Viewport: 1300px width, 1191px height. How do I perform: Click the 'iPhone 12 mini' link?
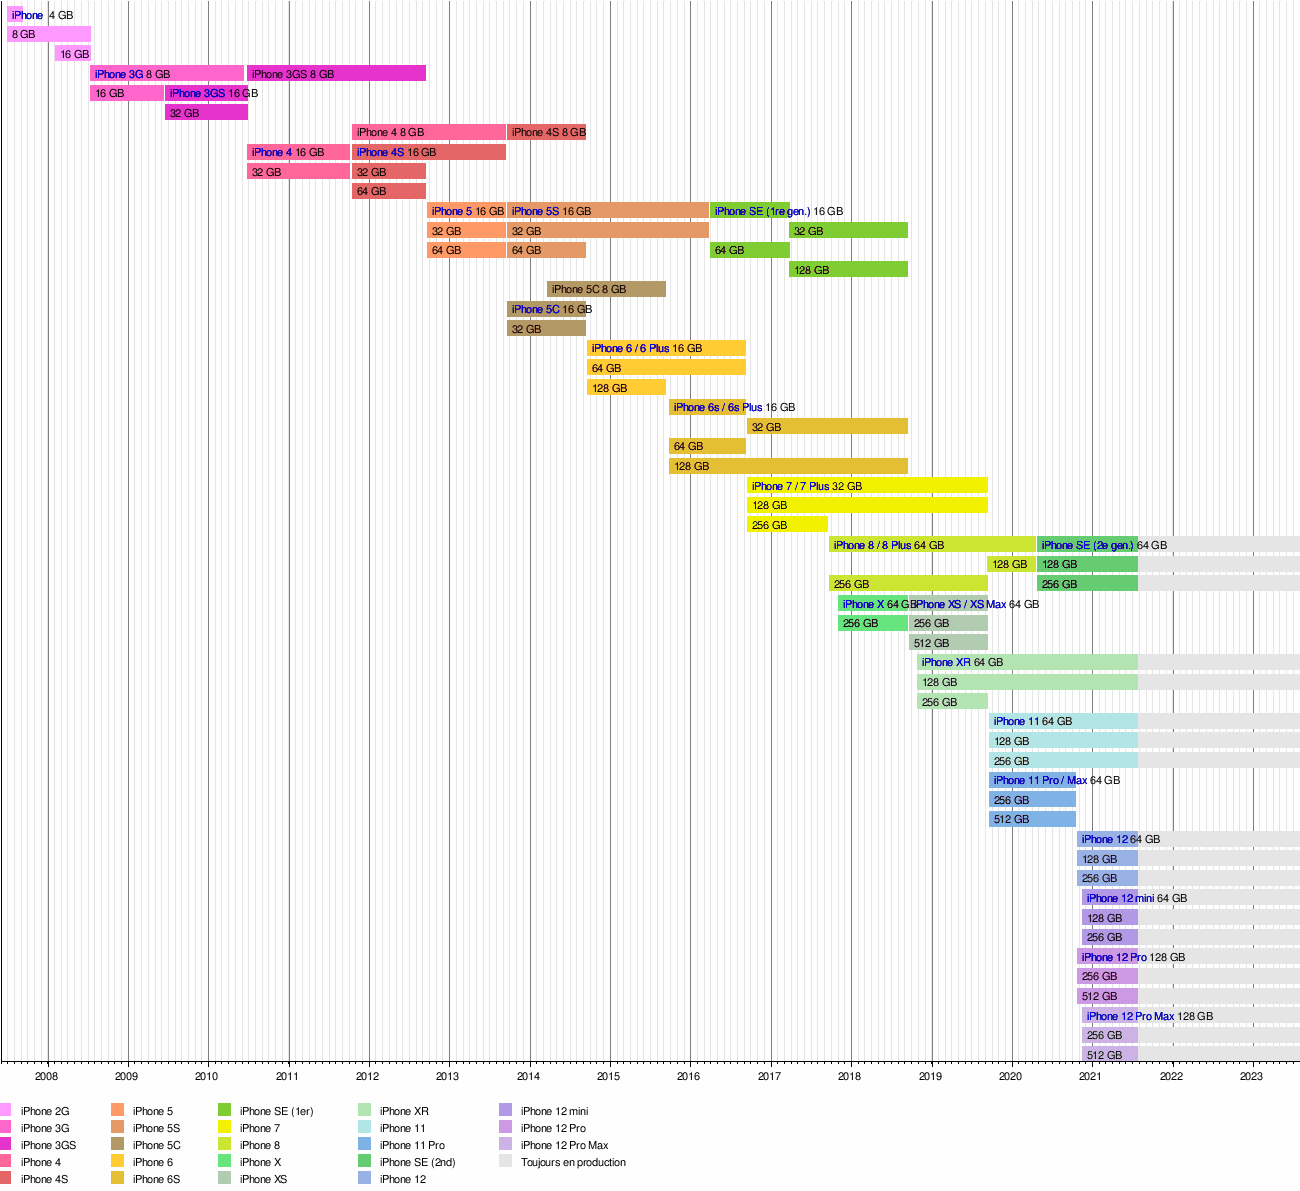click(x=1120, y=898)
